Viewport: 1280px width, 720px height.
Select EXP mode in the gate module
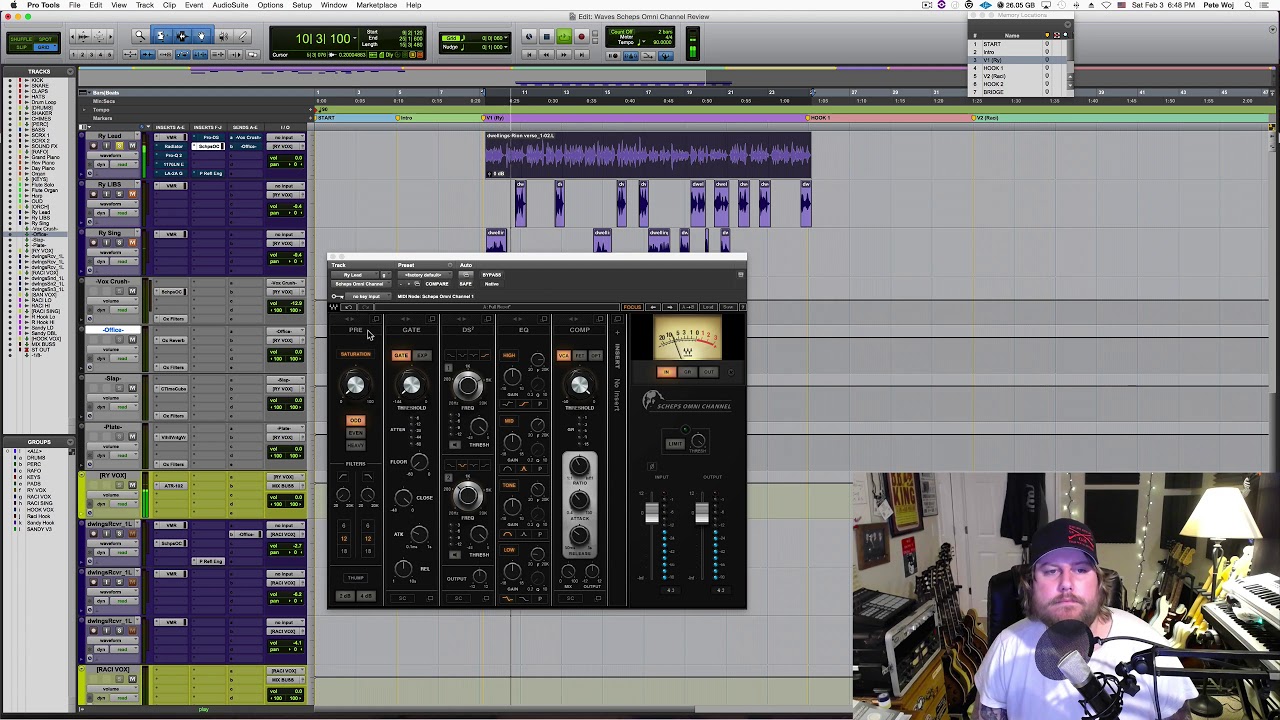[x=422, y=355]
